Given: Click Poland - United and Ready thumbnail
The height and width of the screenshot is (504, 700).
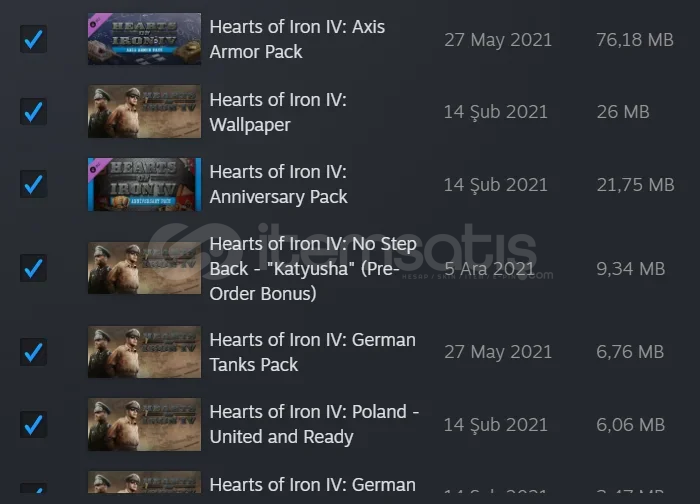Looking at the screenshot, I should point(144,424).
